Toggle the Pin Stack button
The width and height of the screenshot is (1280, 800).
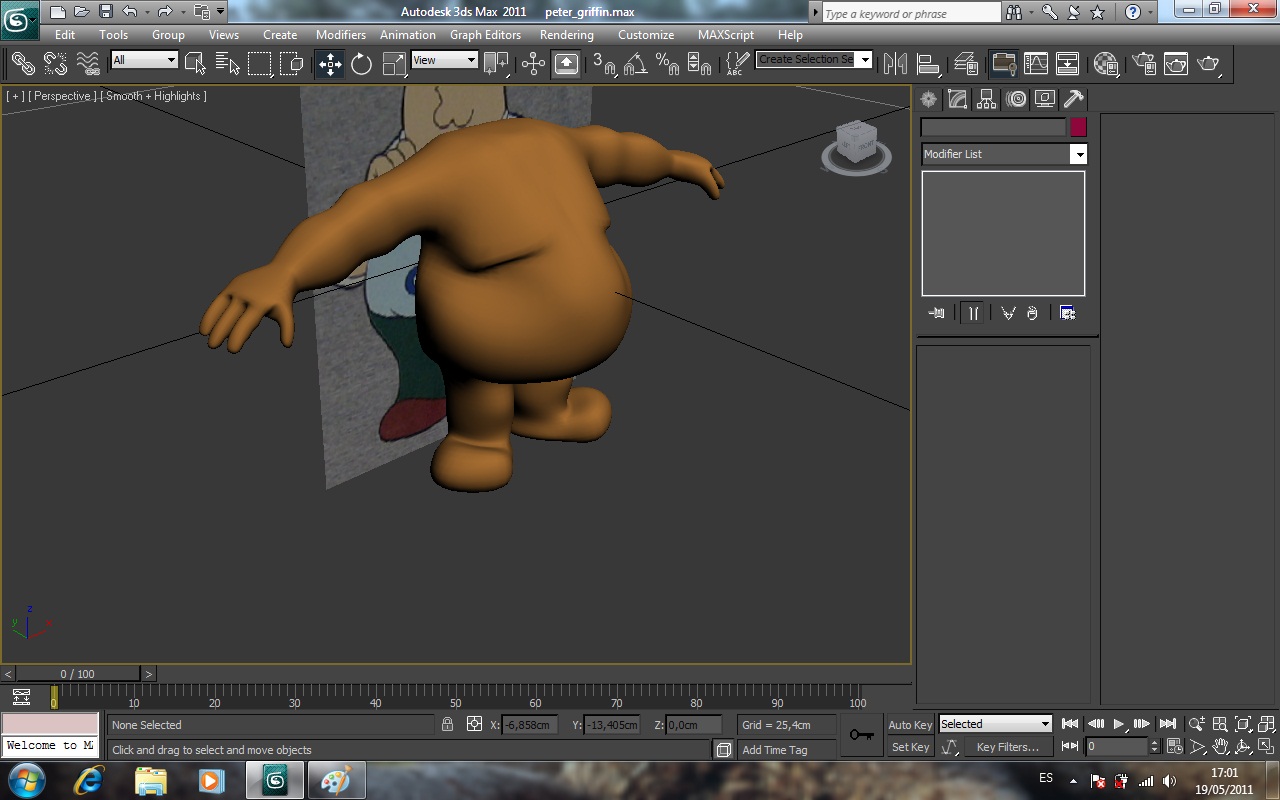pyautogui.click(x=937, y=313)
